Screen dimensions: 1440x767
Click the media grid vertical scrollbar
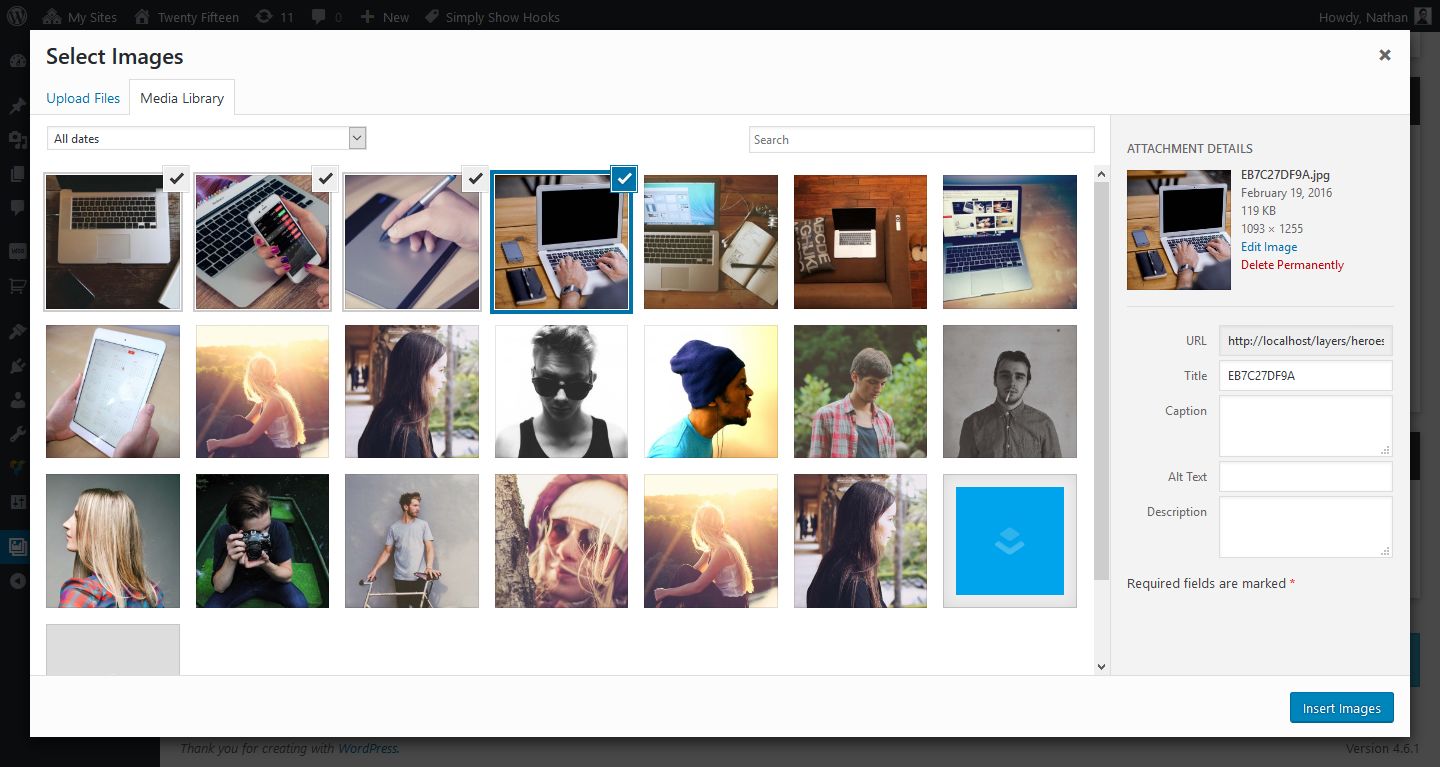click(x=1102, y=380)
